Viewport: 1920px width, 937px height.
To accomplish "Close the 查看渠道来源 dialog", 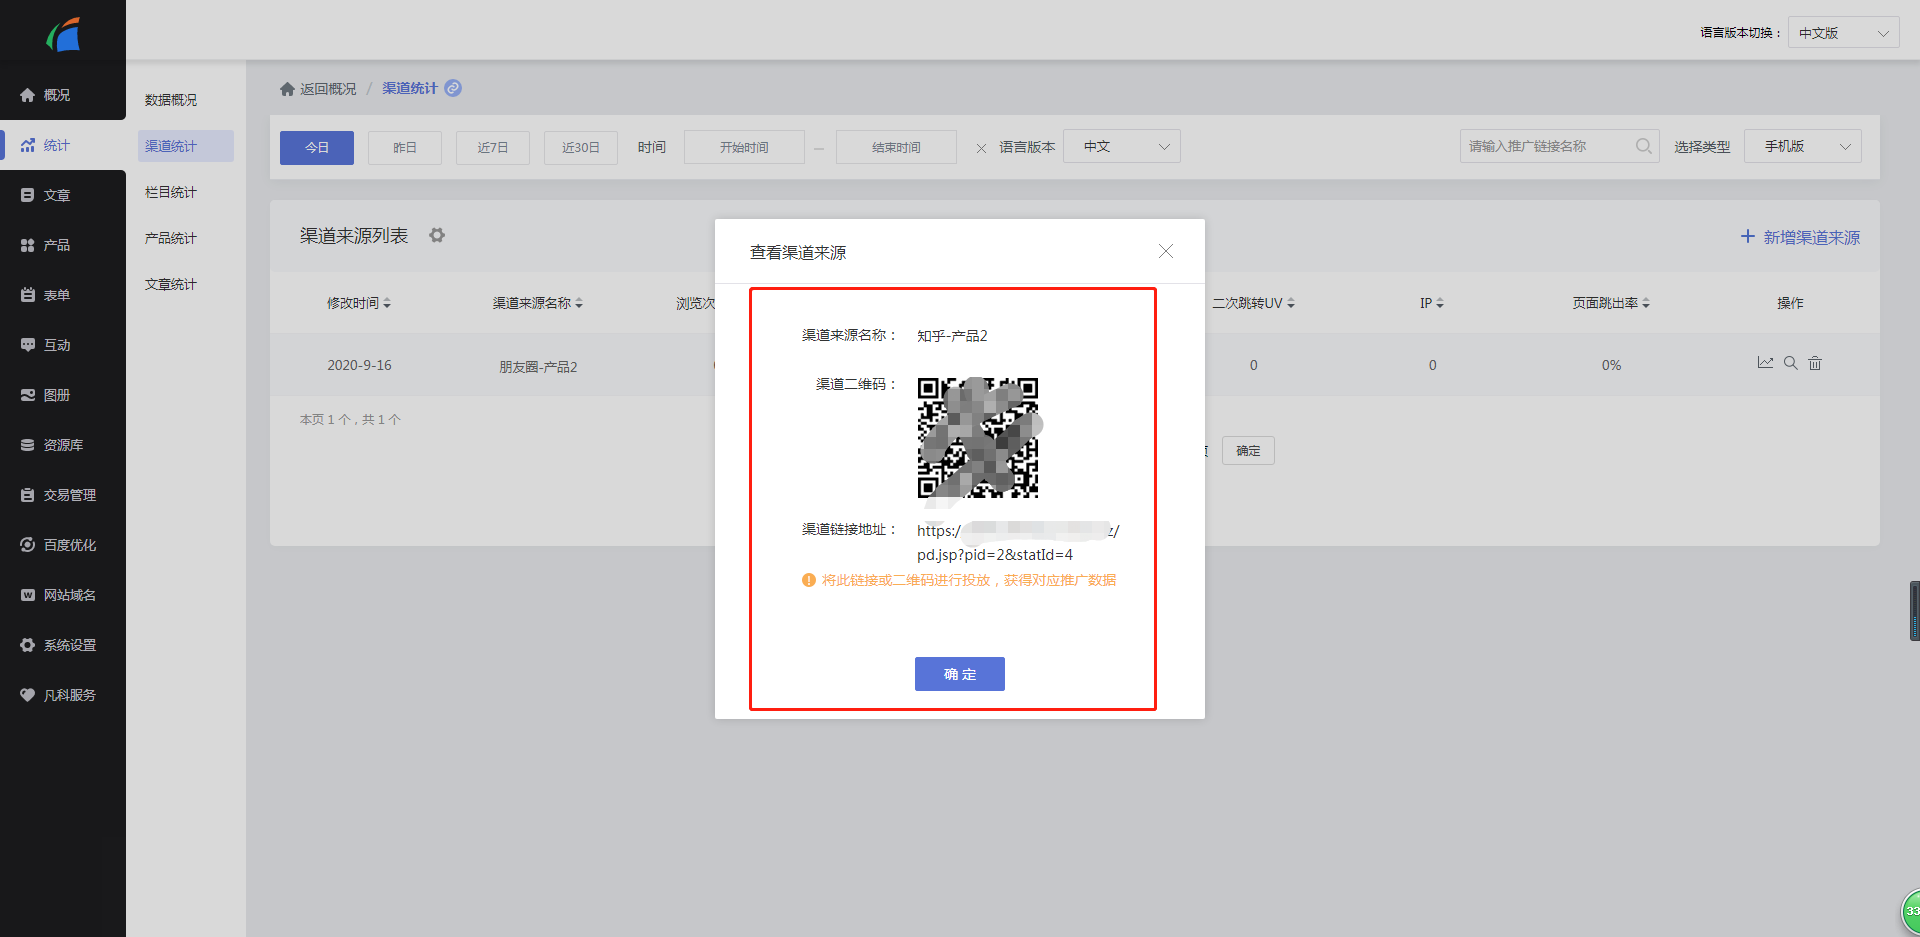I will point(1166,251).
